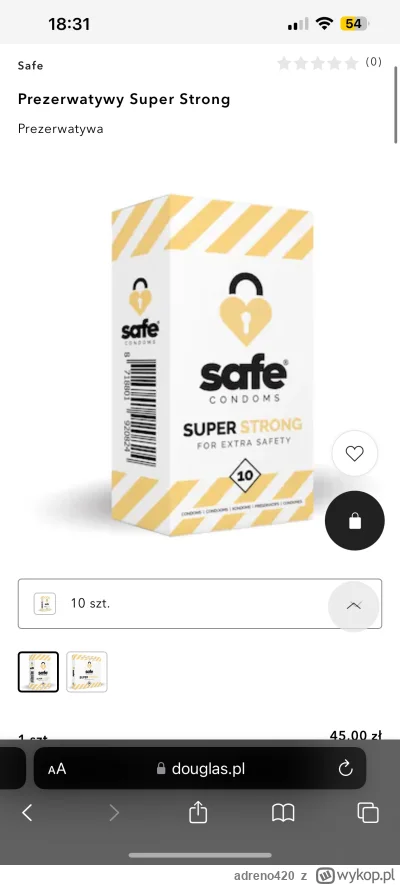The width and height of the screenshot is (400, 885).
Task: Tap the battery indicator in status bar
Action: 354,24
